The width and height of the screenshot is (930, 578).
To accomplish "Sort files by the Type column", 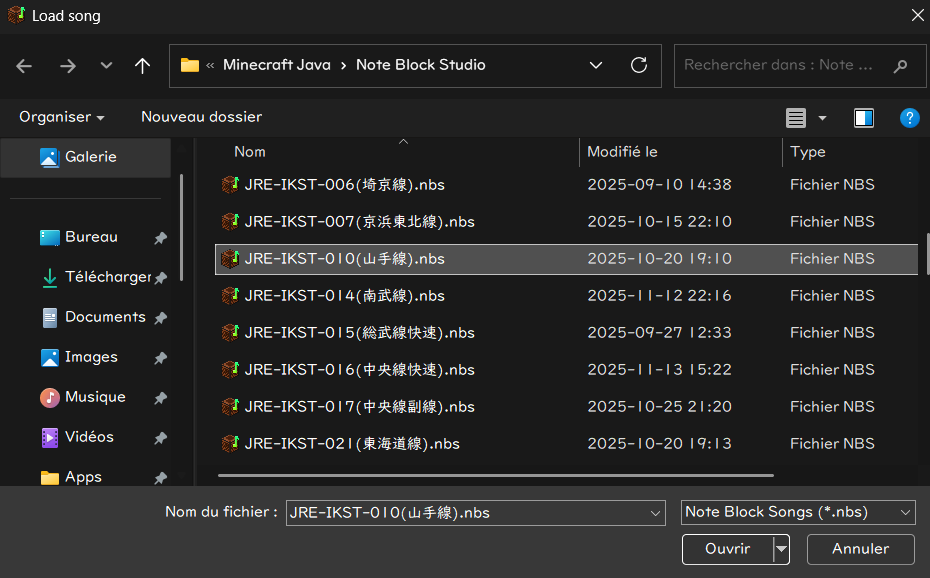I will click(808, 152).
